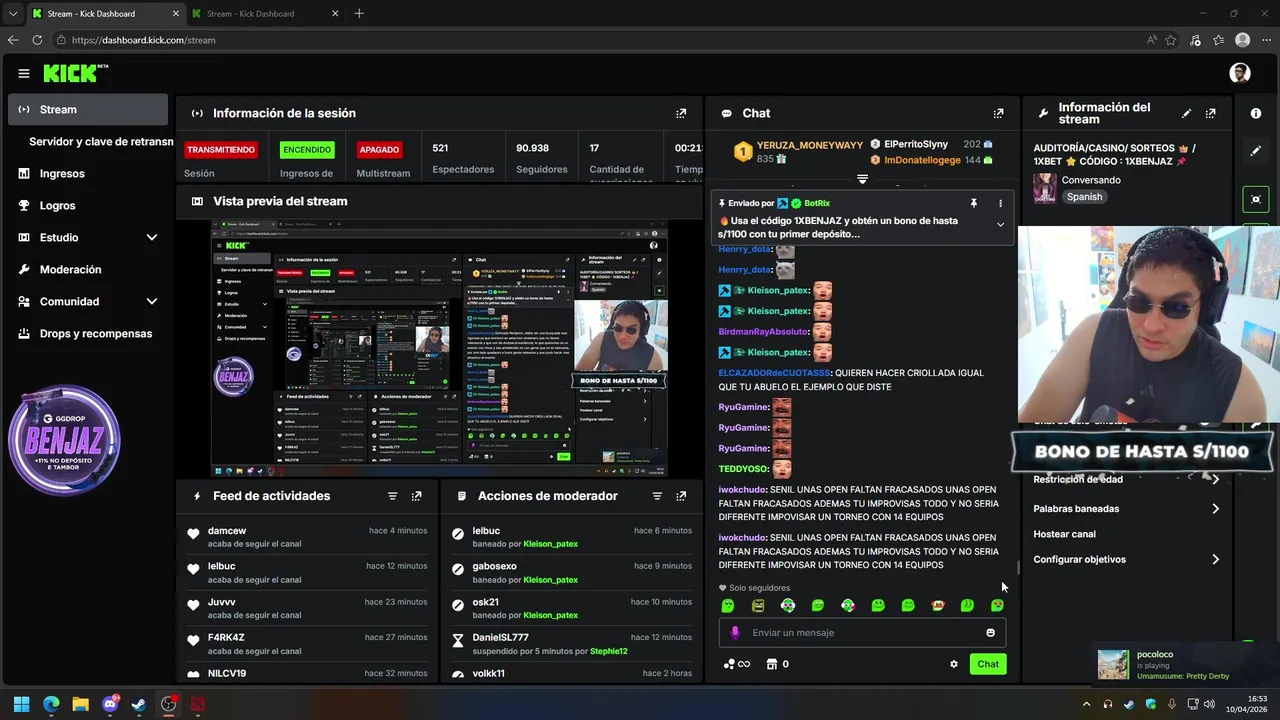Pop out the Feed de actividades panel
The width and height of the screenshot is (1280, 720).
click(x=417, y=496)
